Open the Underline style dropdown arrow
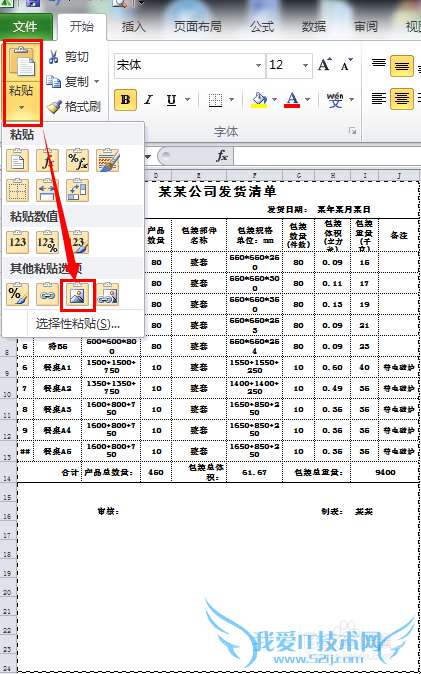 (187, 100)
